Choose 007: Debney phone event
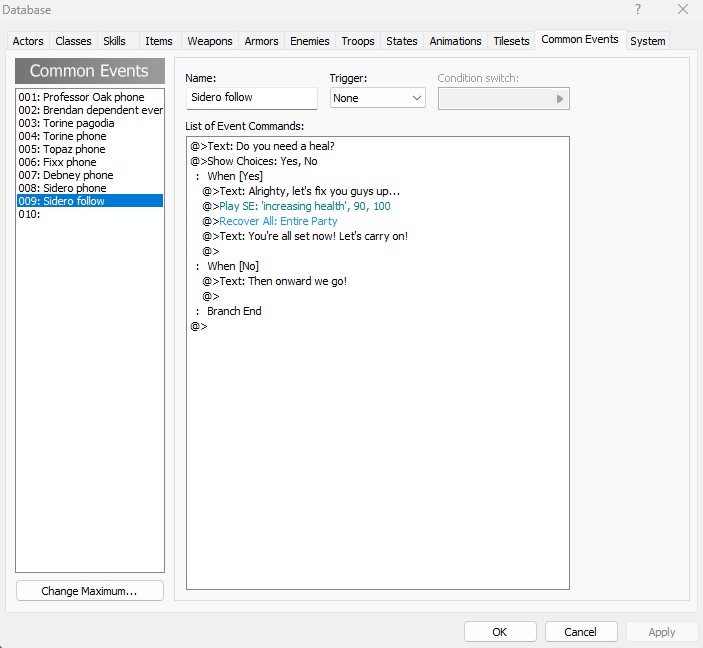 pyautogui.click(x=90, y=175)
